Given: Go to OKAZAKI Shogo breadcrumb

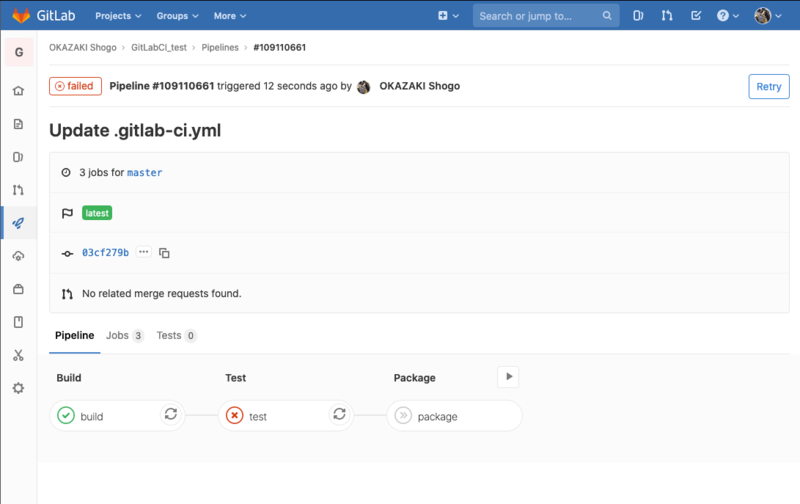Looking at the screenshot, I should point(83,47).
